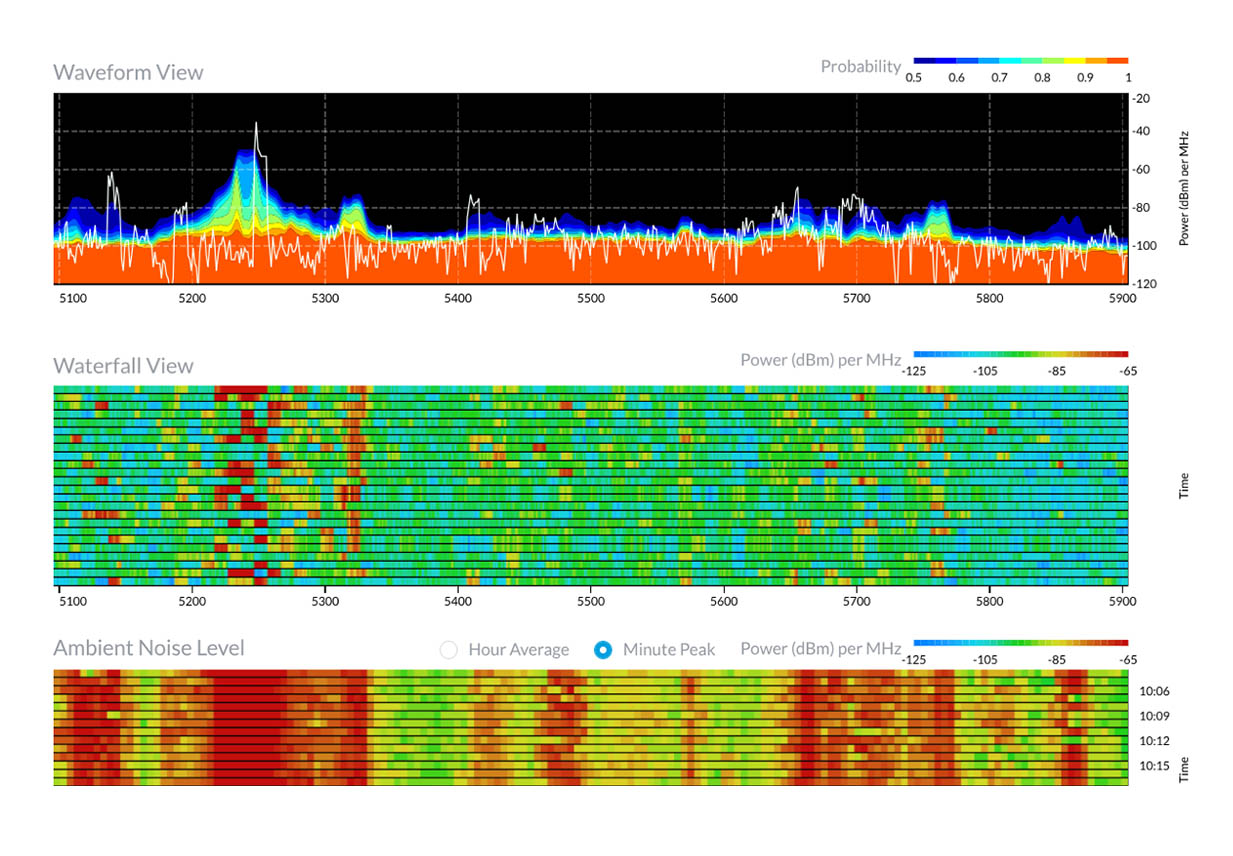Click the Waveform View heading

pos(128,72)
